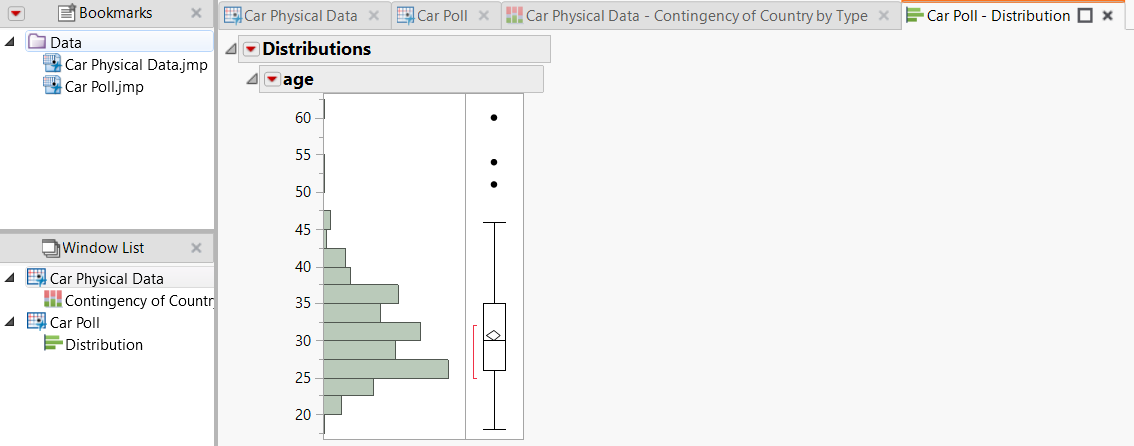
Task: Collapse the Data folder in Bookmarks
Action: [10, 42]
